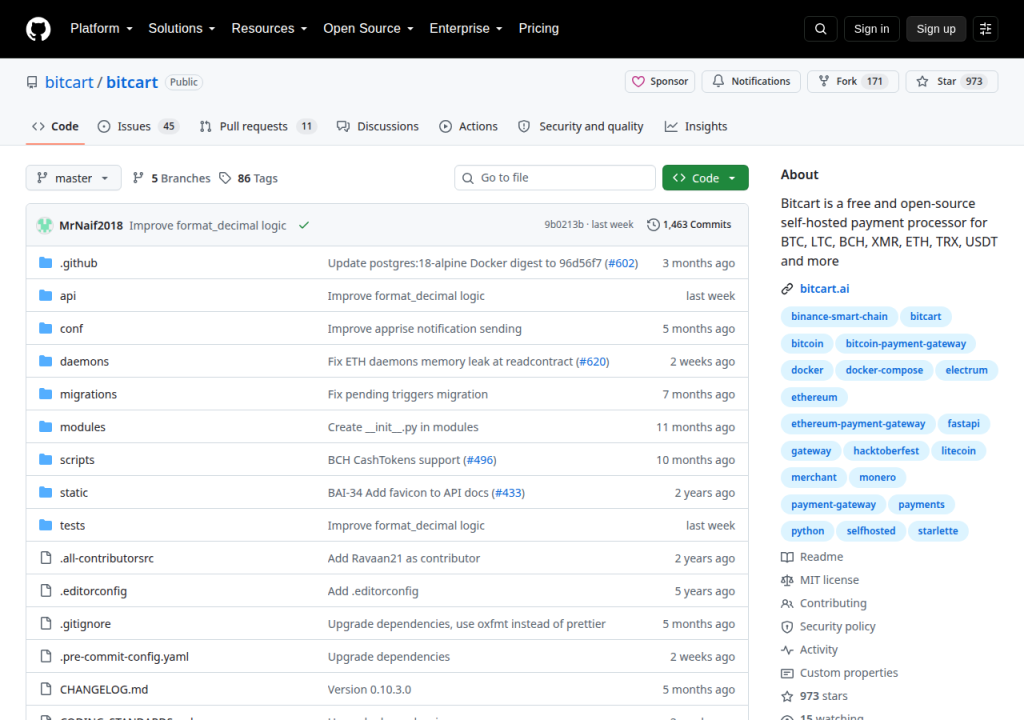Click the migrations folder icon
Screen dimensions: 1024x720
(46, 393)
